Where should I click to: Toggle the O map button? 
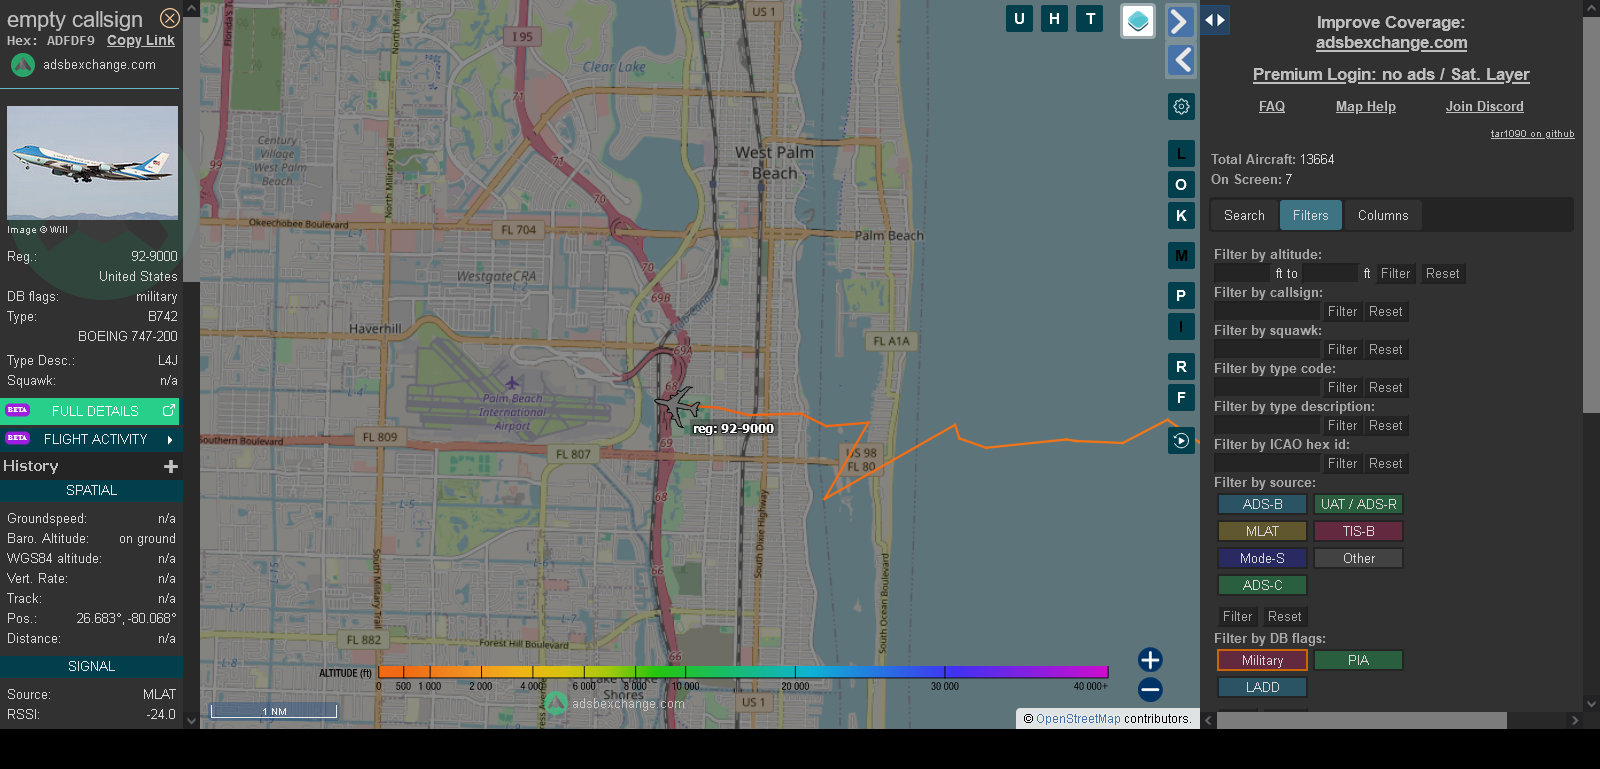(x=1181, y=185)
